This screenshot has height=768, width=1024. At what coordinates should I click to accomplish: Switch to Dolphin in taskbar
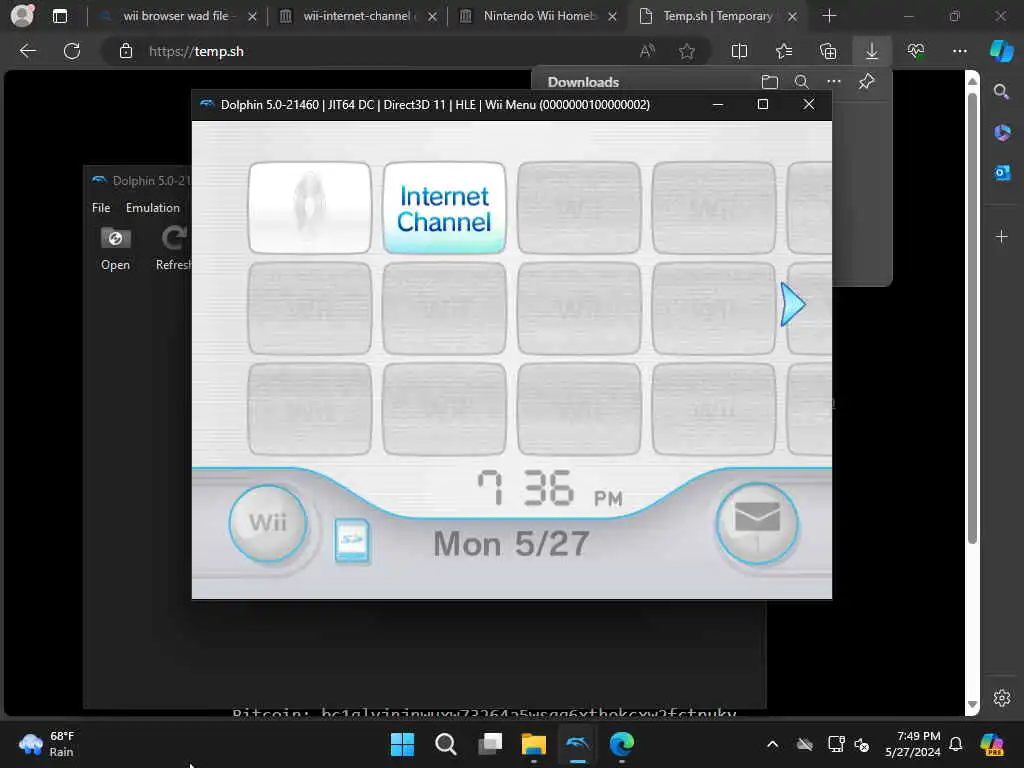click(x=577, y=744)
